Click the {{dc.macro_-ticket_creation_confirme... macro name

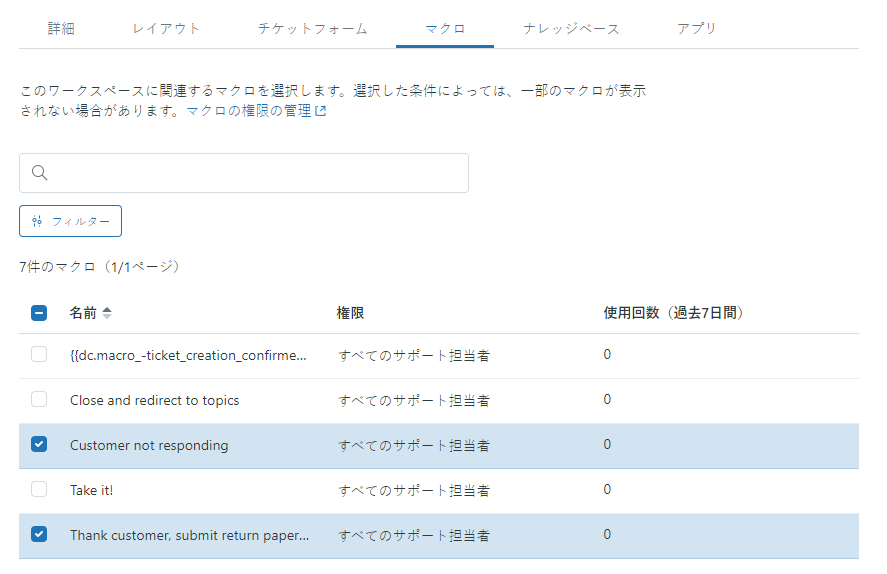coord(188,355)
